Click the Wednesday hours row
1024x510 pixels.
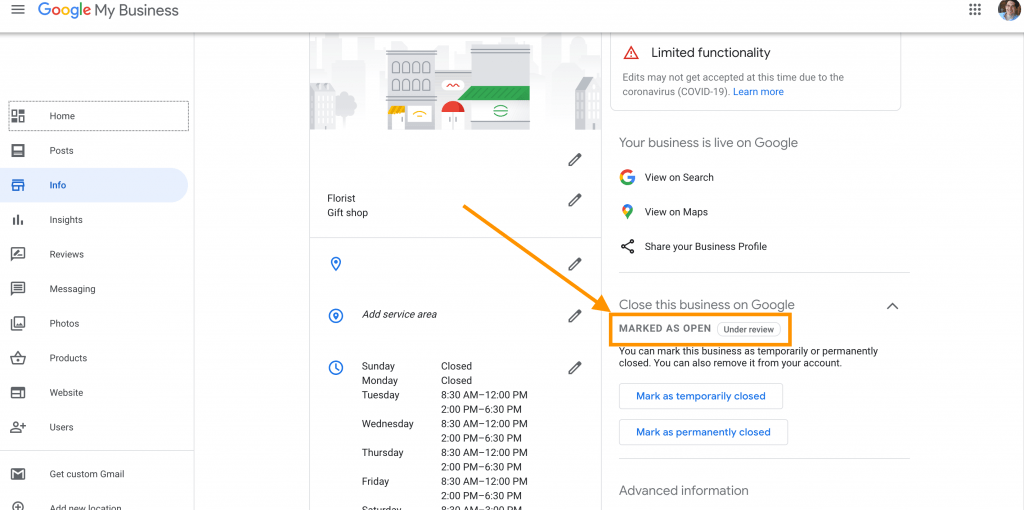pos(445,430)
